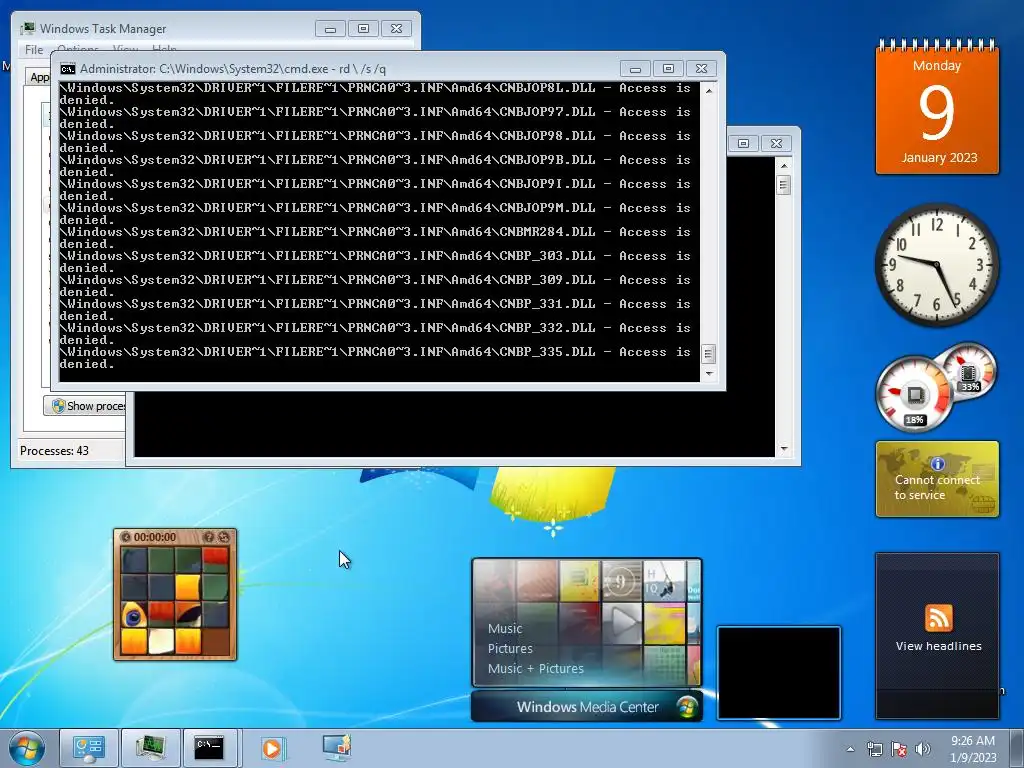The width and height of the screenshot is (1024, 768).
Task: Switch to cmd.exe taskbar icon
Action: [209, 748]
